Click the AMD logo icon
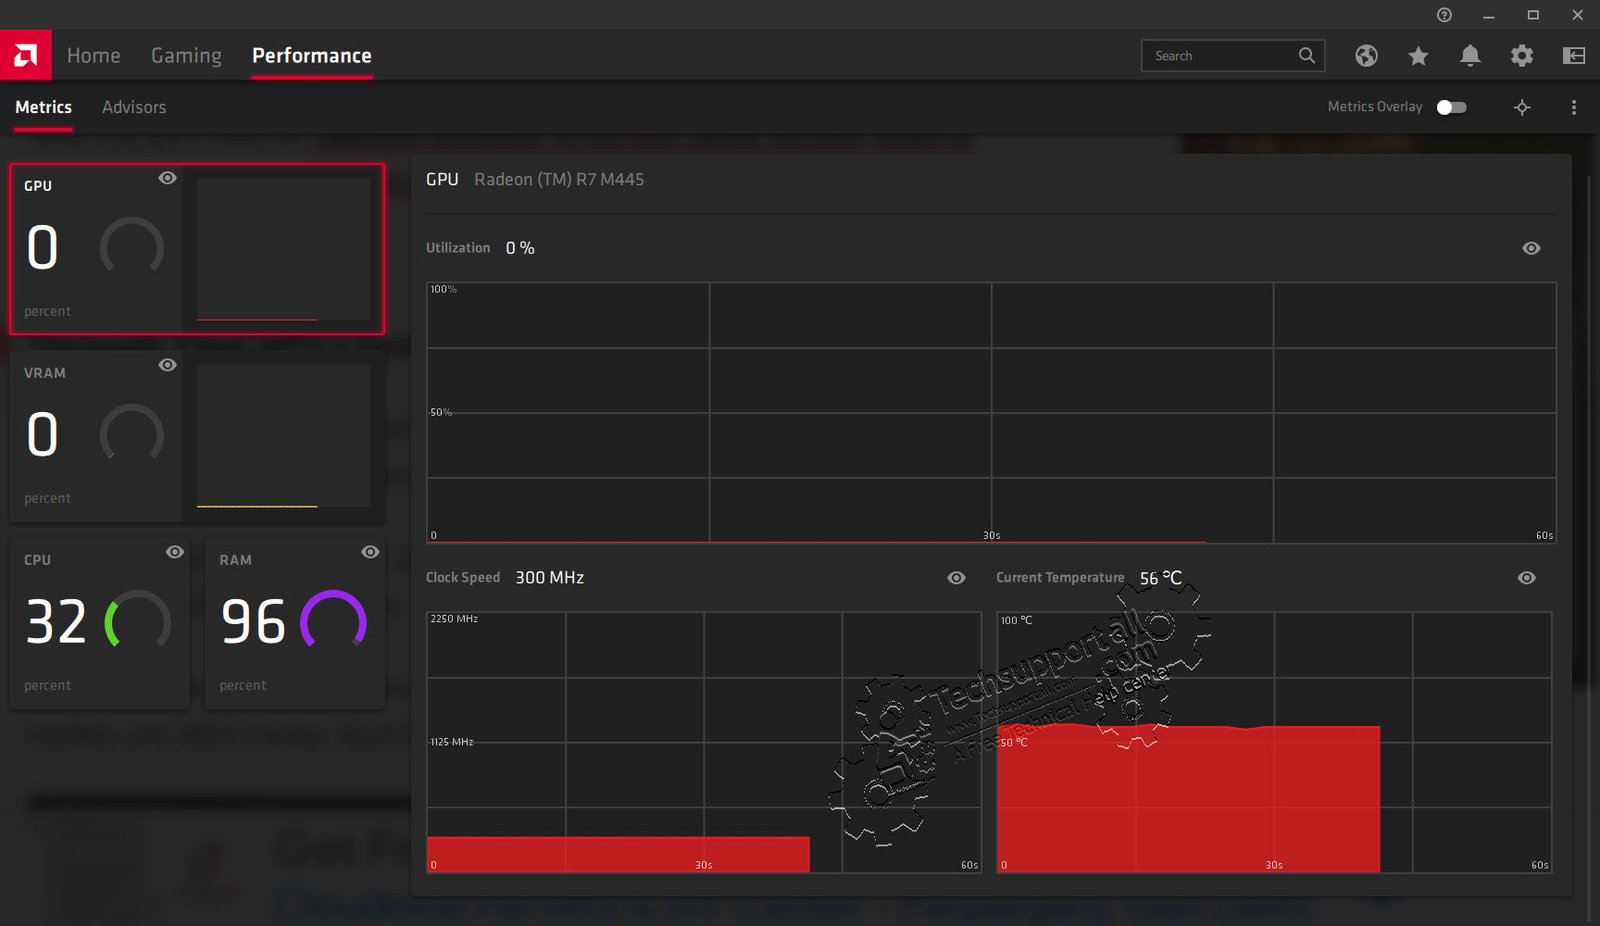Image resolution: width=1600 pixels, height=926 pixels. (26, 55)
